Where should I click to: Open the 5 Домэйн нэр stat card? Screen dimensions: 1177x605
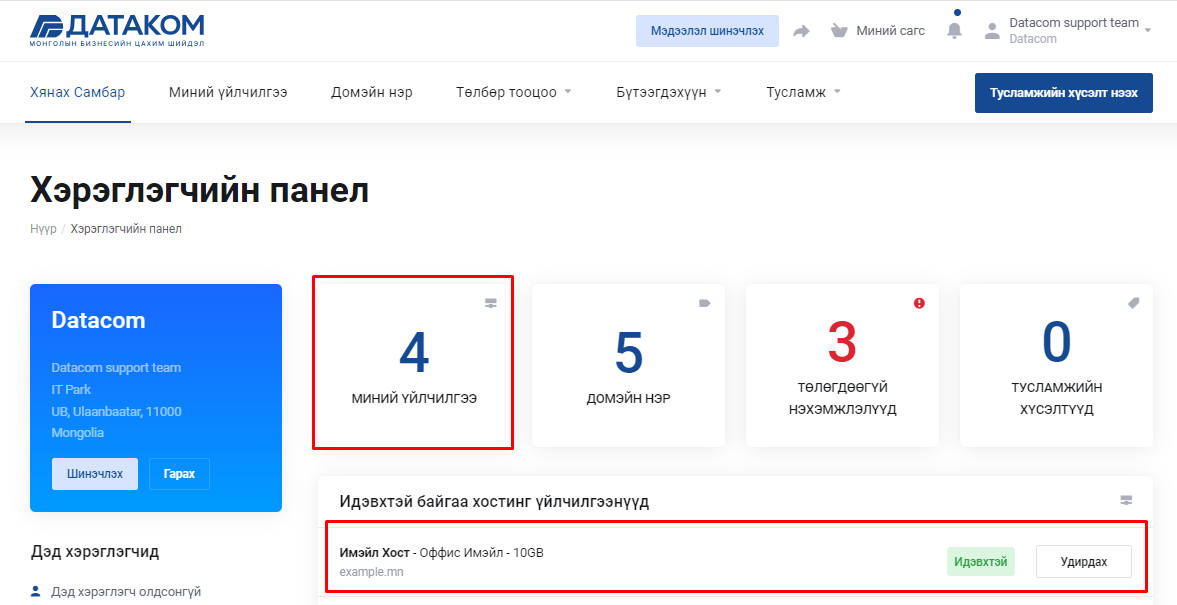click(x=628, y=366)
